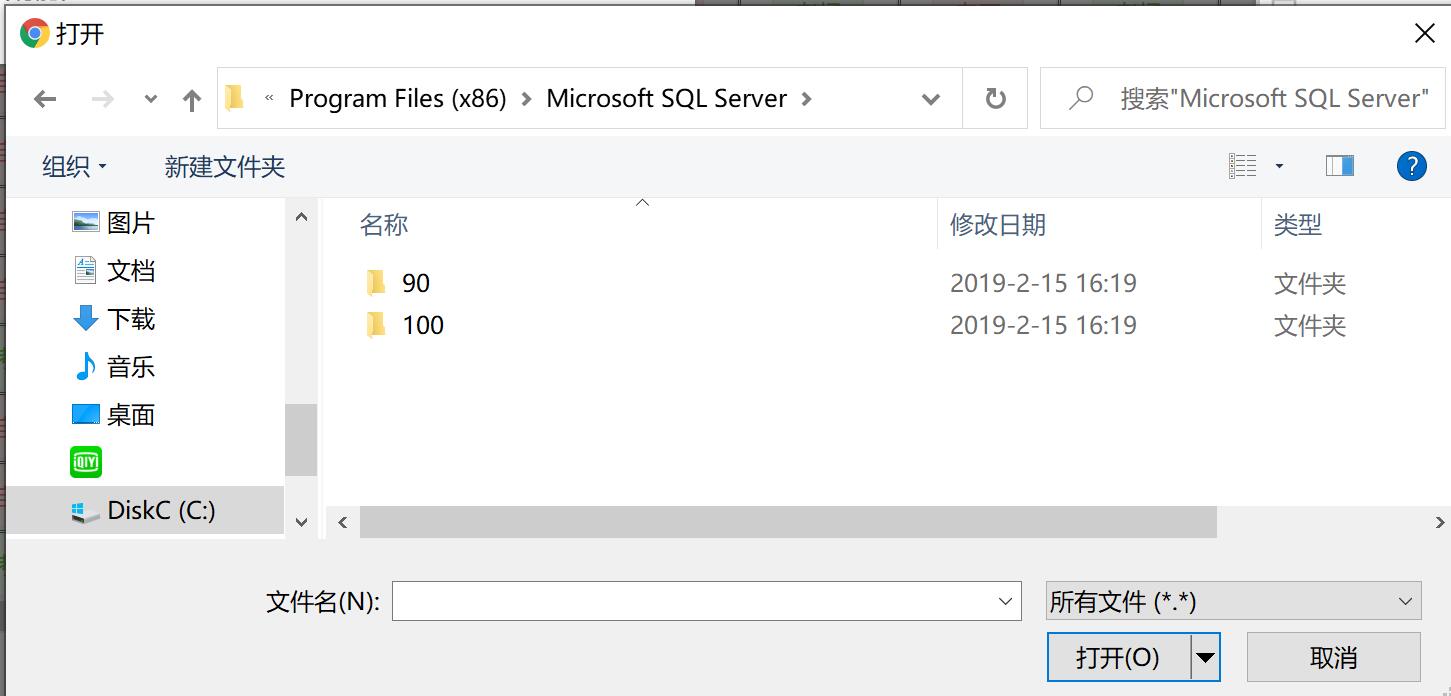Click the navigation pane scrollbar thumb
Viewport: 1451px width, 696px height.
tap(301, 440)
